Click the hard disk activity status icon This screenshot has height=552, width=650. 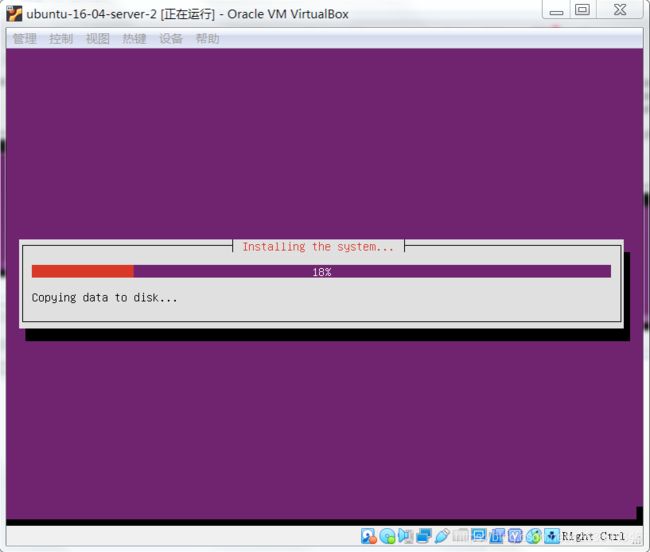(369, 536)
